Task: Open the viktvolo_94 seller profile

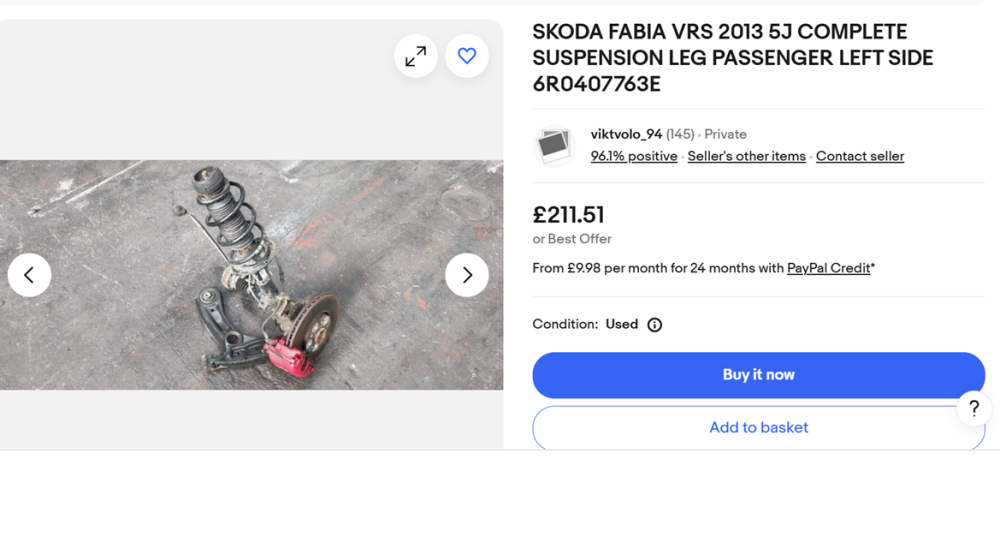Action: pos(626,134)
